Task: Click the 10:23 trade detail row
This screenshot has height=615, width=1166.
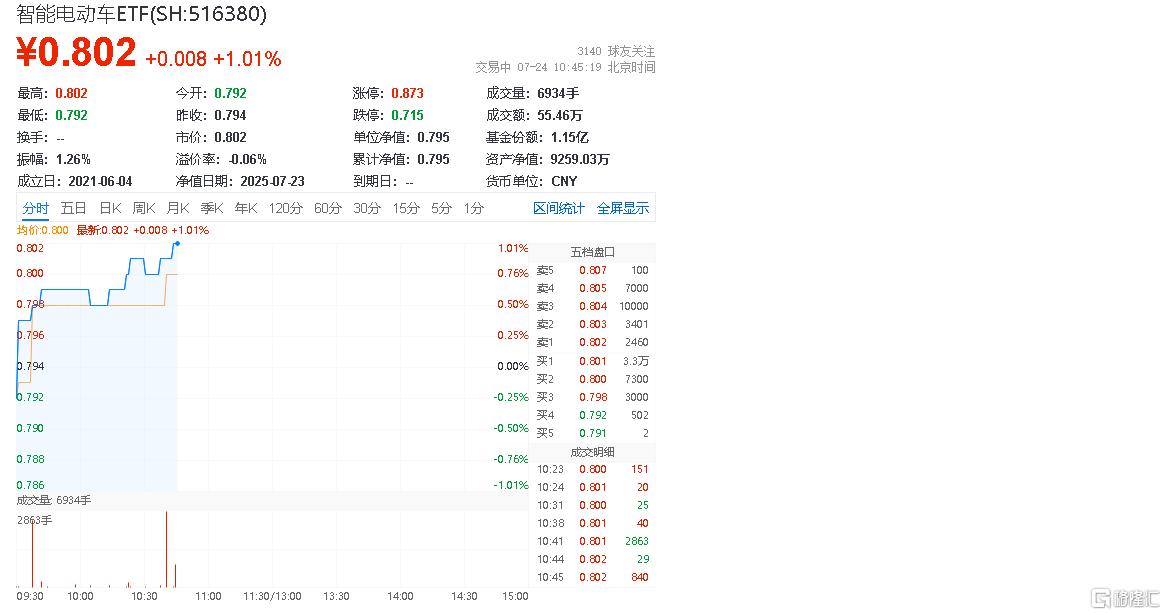Action: [593, 469]
